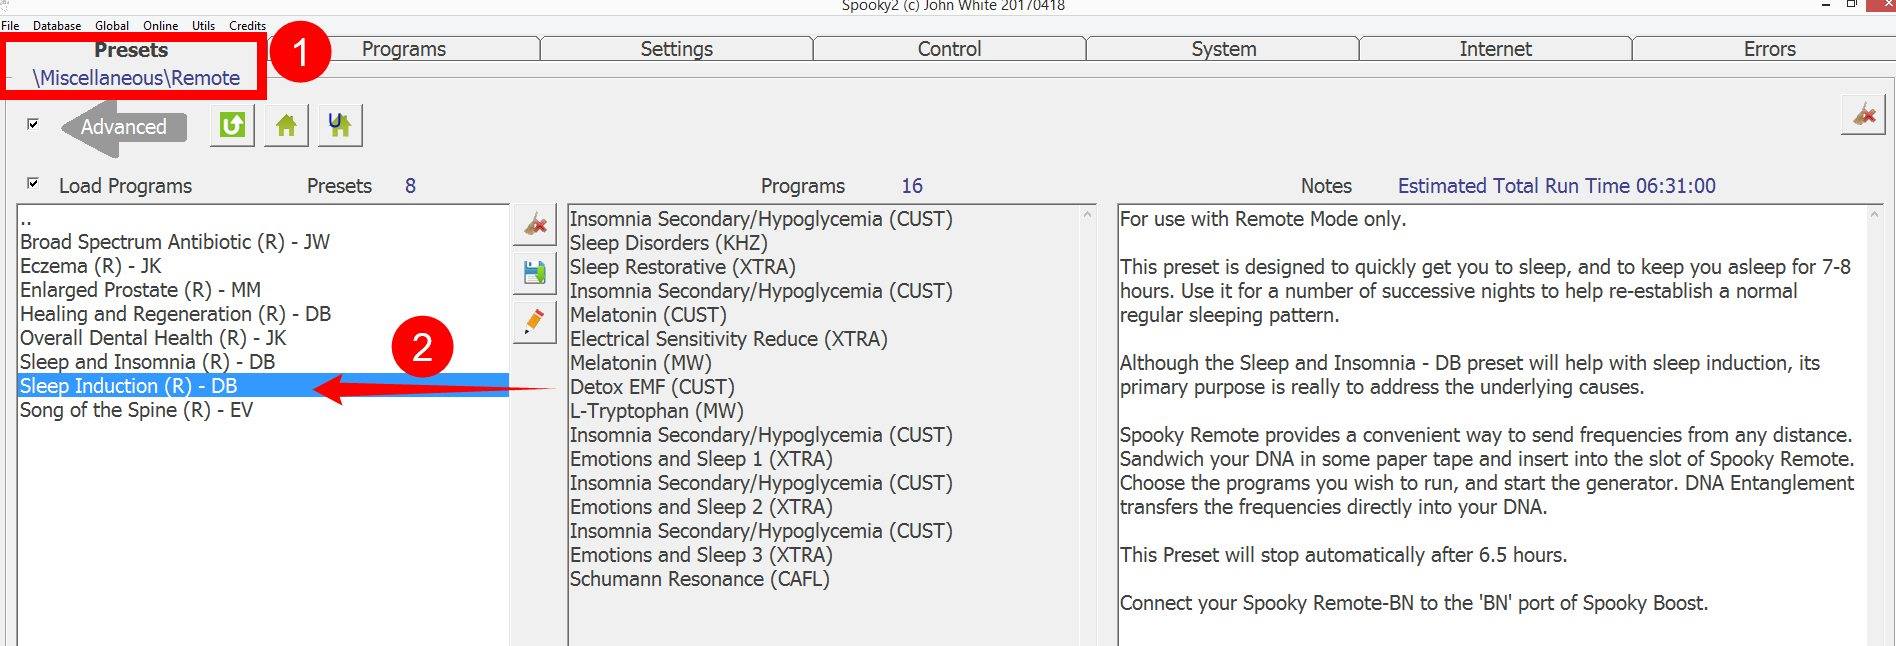The height and width of the screenshot is (646, 1896).
Task: Click the erase icon at top right corner
Action: point(1863,115)
